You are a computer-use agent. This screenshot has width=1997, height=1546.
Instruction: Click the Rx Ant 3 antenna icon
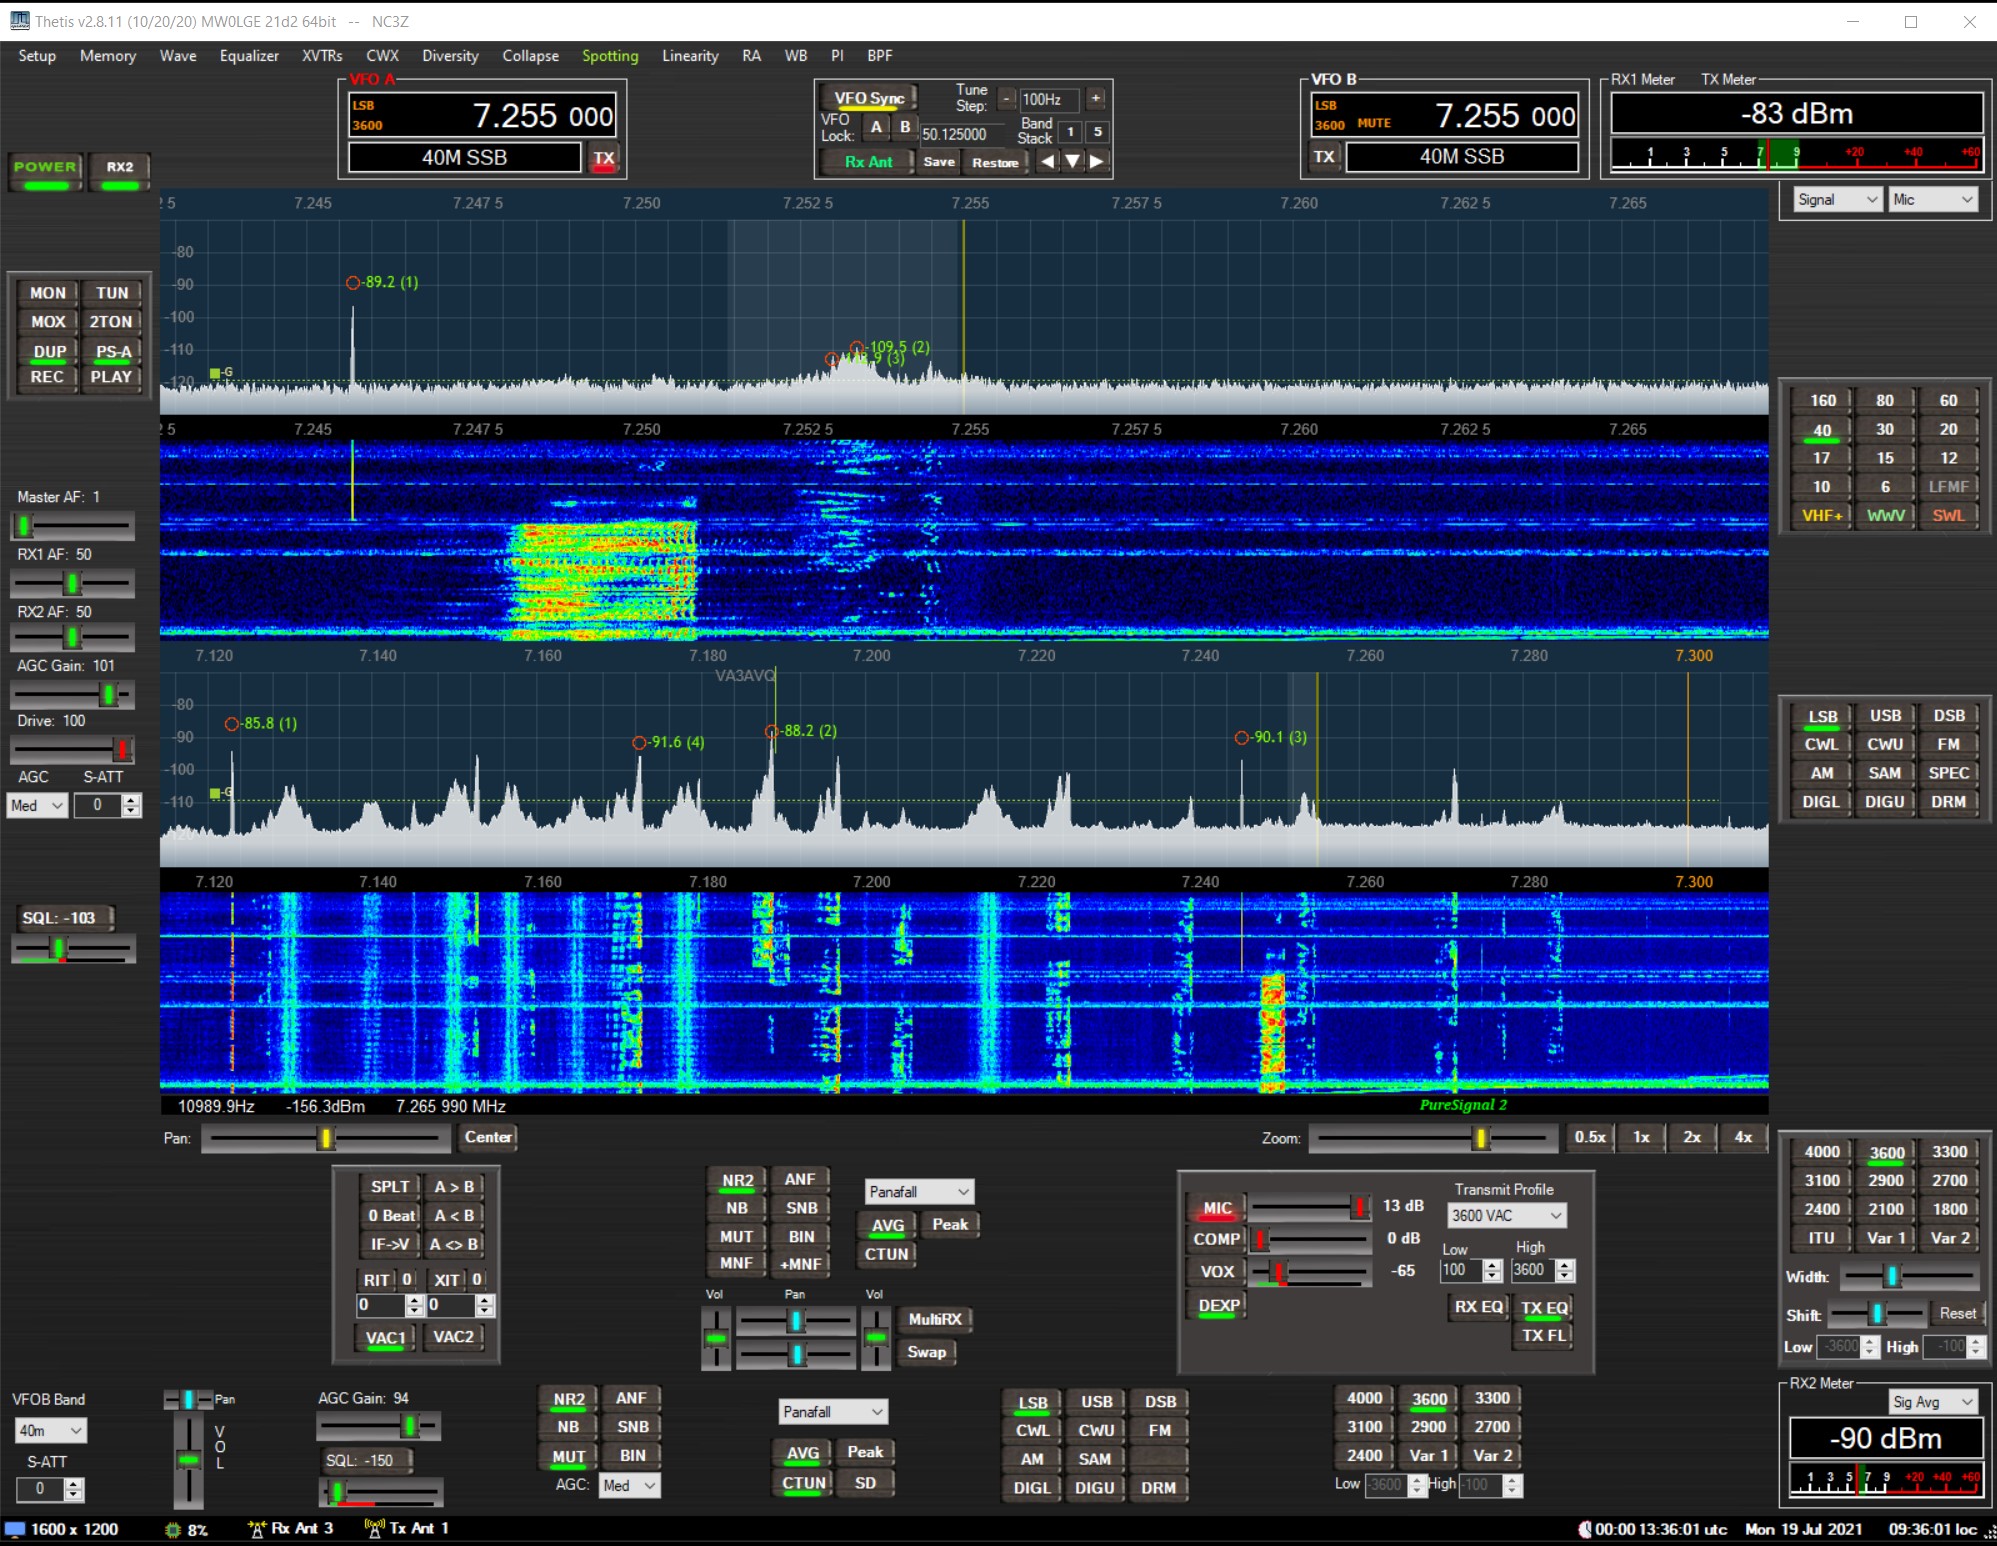tap(257, 1529)
